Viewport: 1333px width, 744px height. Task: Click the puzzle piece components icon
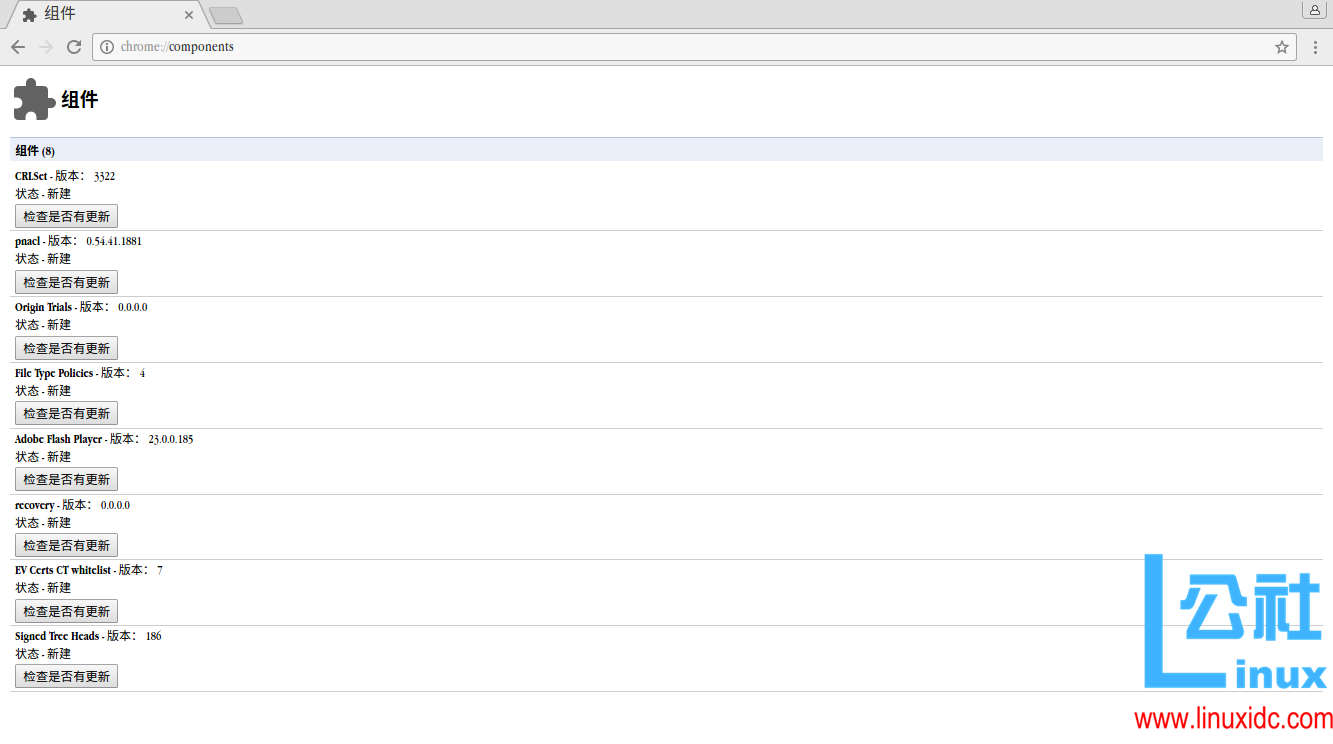pyautogui.click(x=34, y=99)
